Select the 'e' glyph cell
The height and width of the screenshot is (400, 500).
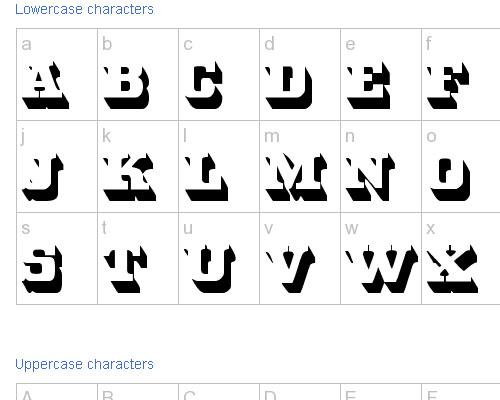tap(368, 86)
